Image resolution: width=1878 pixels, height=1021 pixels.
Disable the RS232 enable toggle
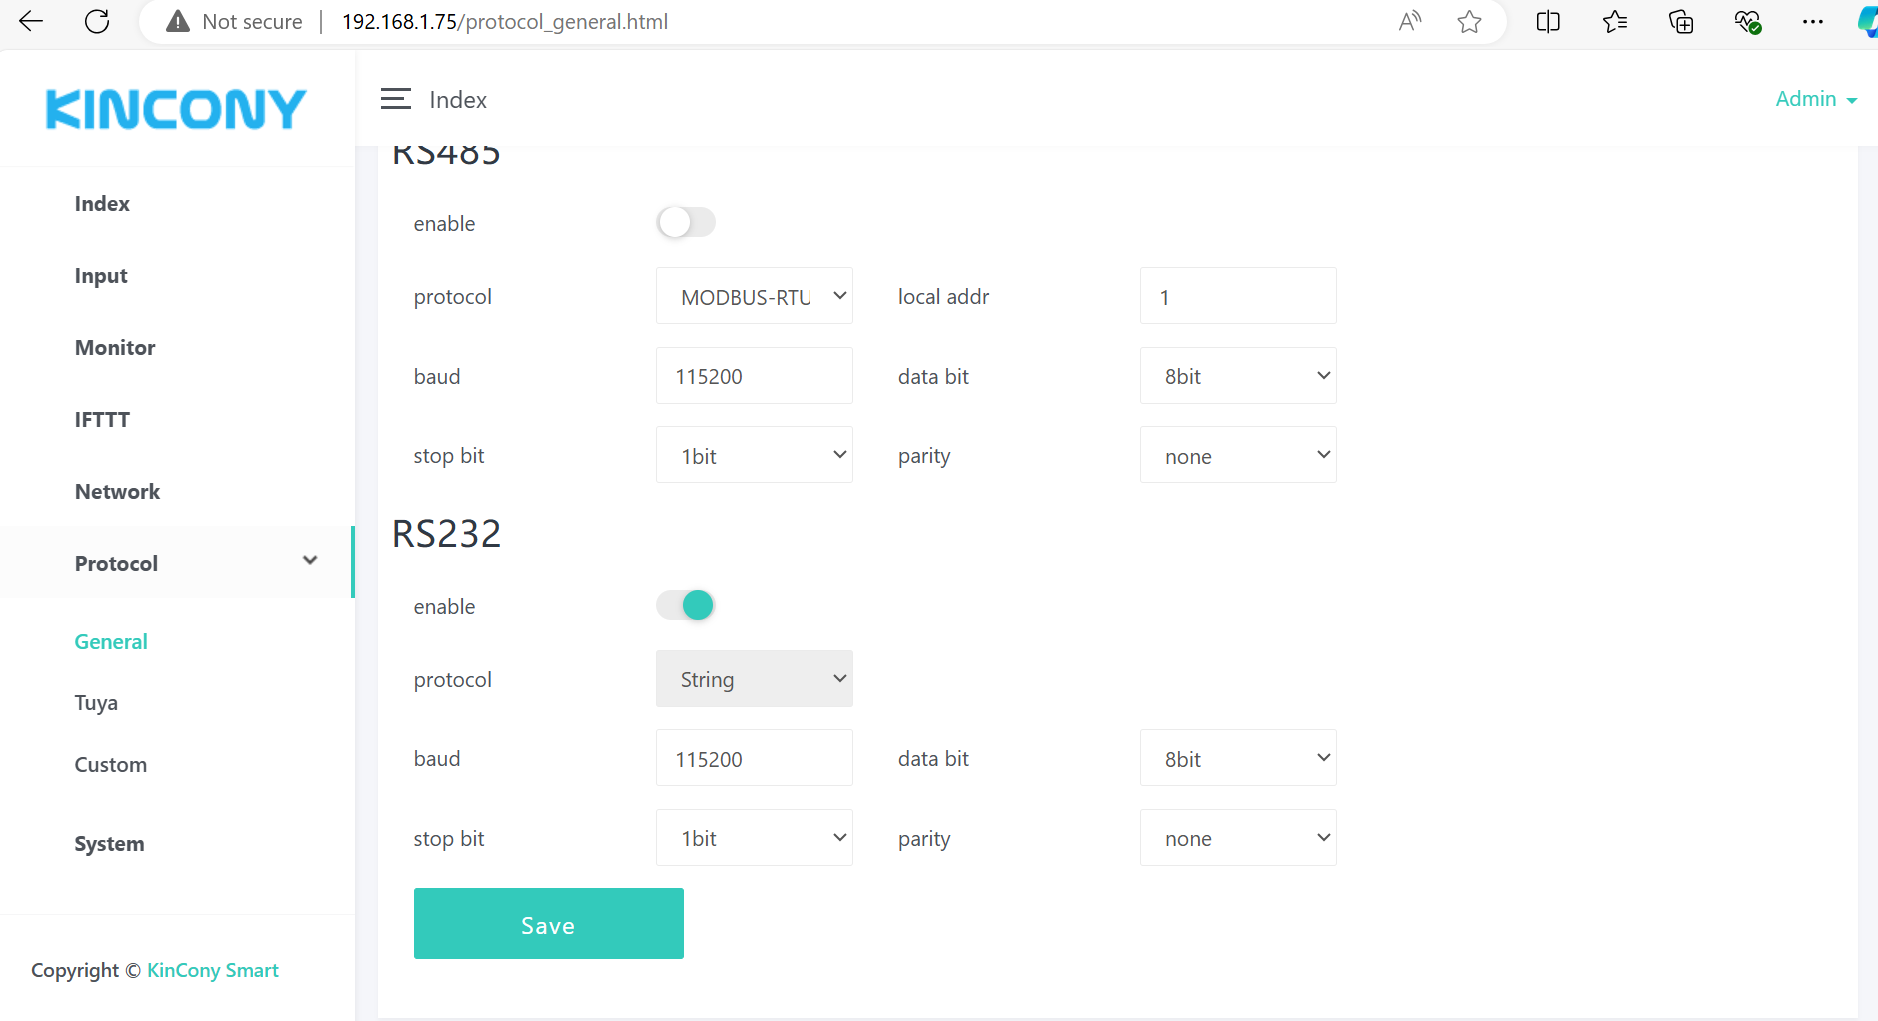click(686, 605)
